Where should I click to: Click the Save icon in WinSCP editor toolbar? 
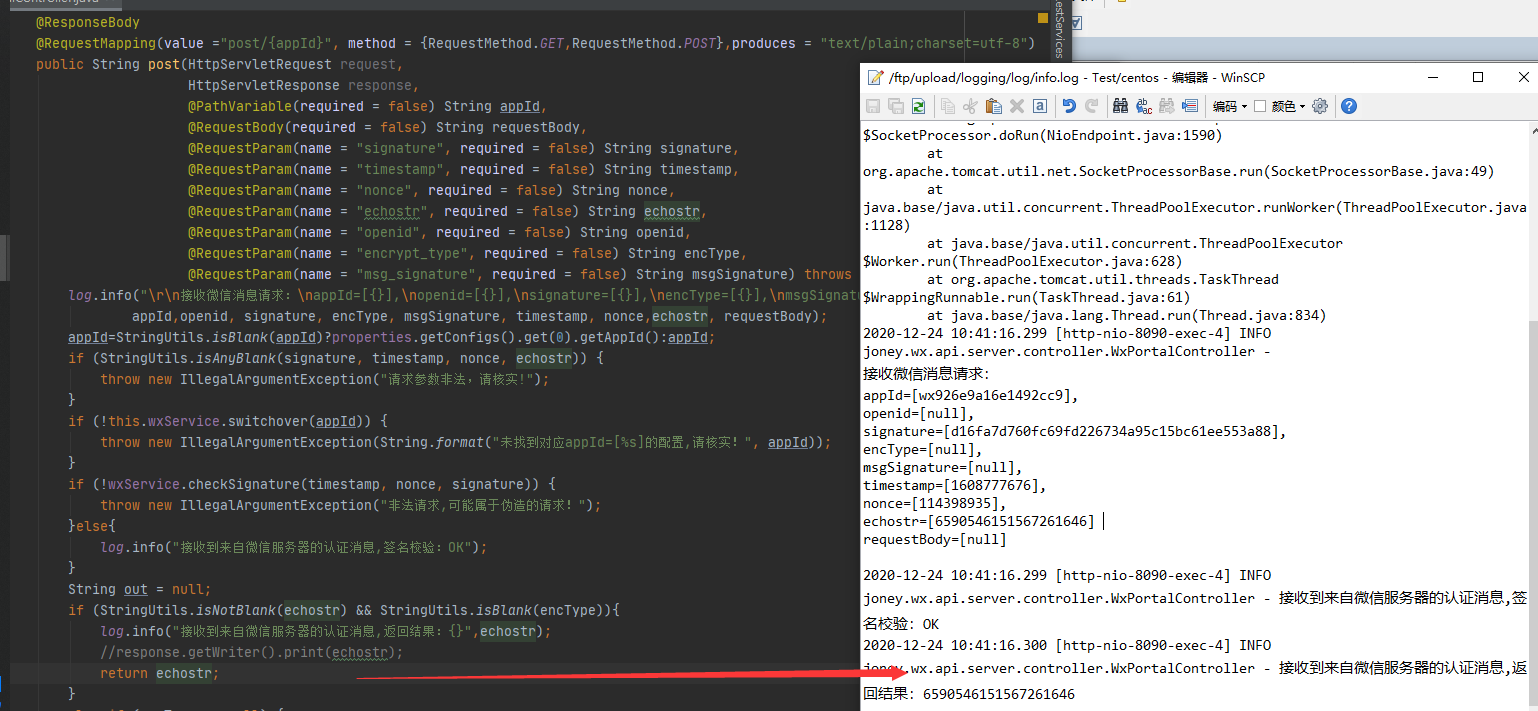click(873, 106)
